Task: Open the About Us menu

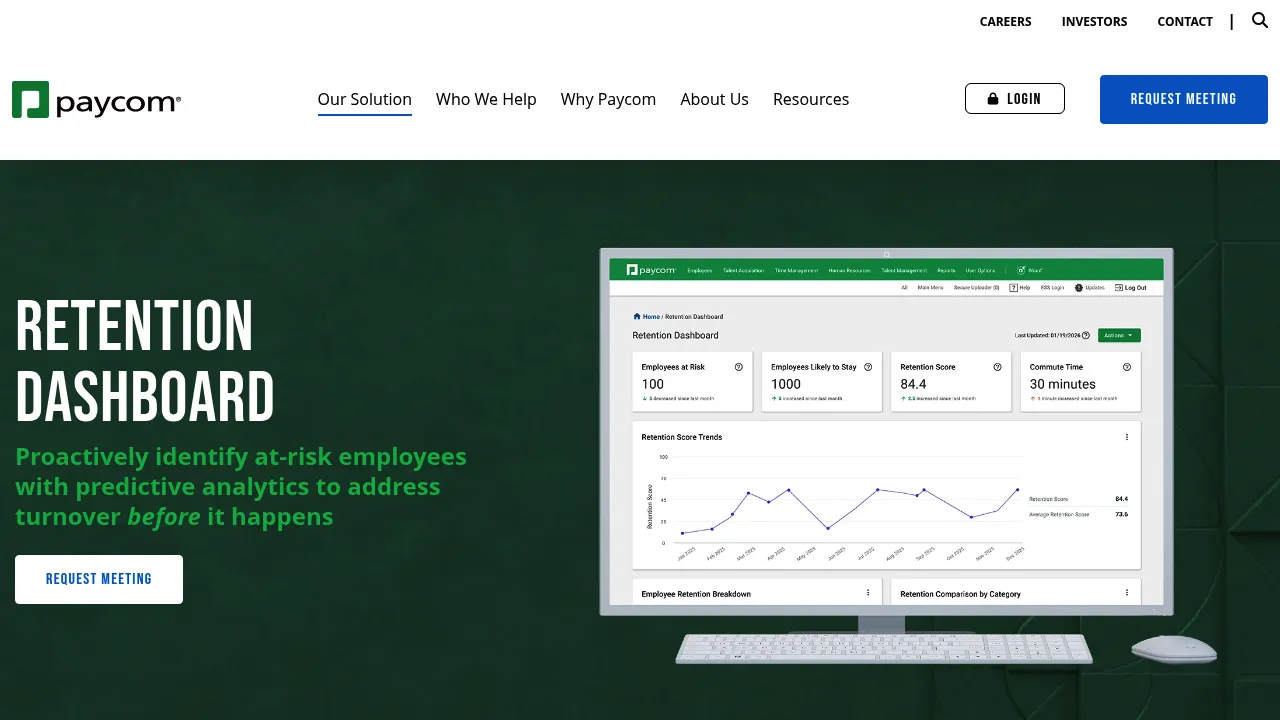Action: tap(714, 99)
